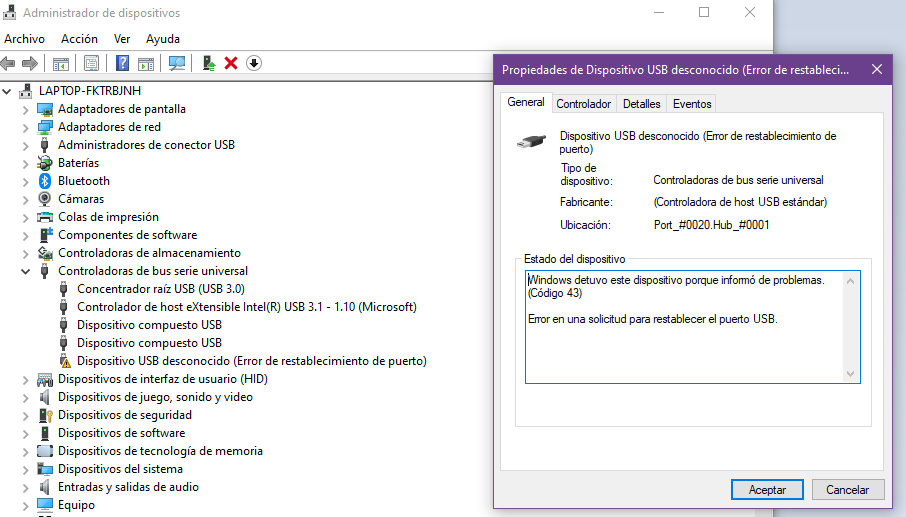Show or hide the console tree icon
Screen dimensions: 906x517
click(x=61, y=64)
